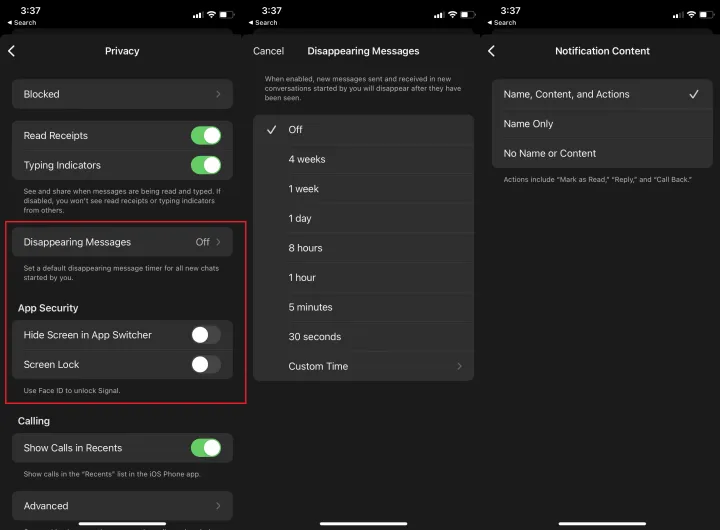Screen dimensions: 720x530
Task: Tap Search back link in left status bar
Action: pyautogui.click(x=25, y=22)
